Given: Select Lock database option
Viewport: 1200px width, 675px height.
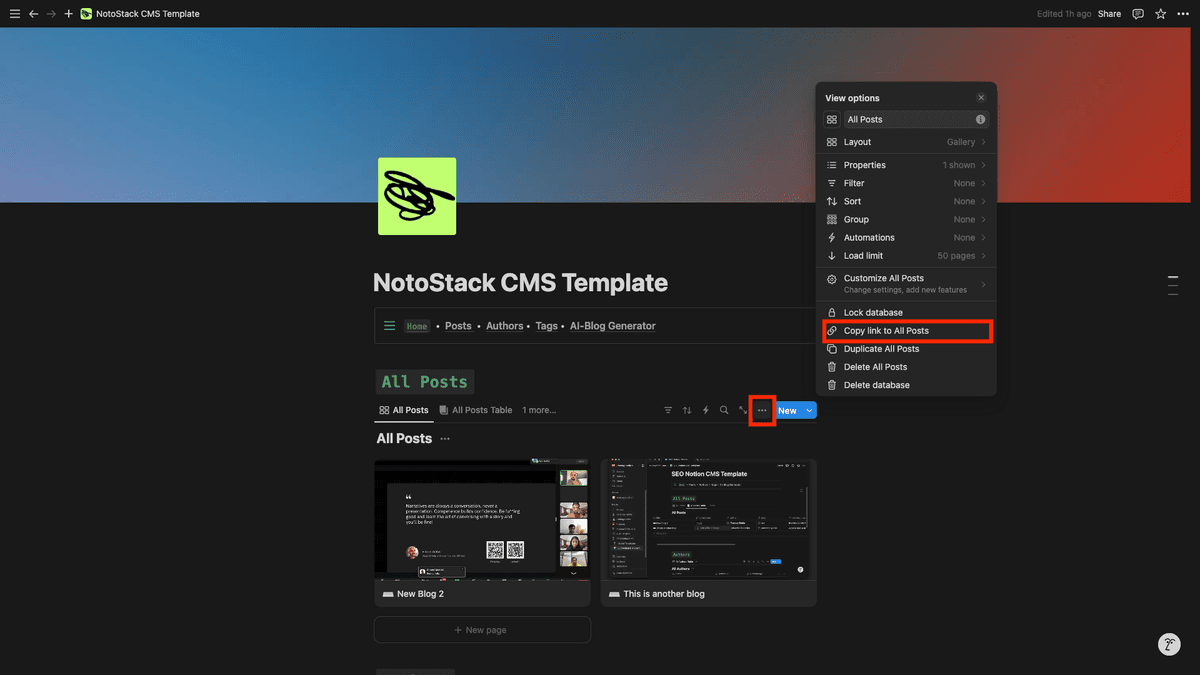Looking at the screenshot, I should coord(906,313).
